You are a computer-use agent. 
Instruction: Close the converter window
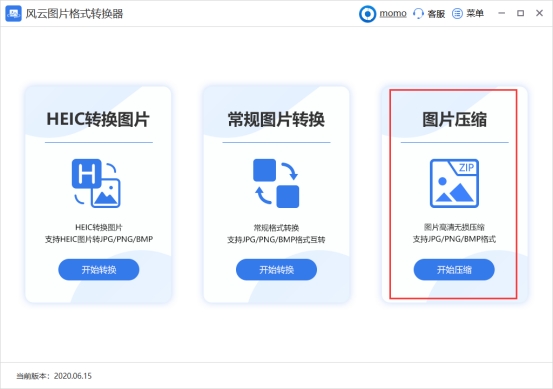(539, 13)
